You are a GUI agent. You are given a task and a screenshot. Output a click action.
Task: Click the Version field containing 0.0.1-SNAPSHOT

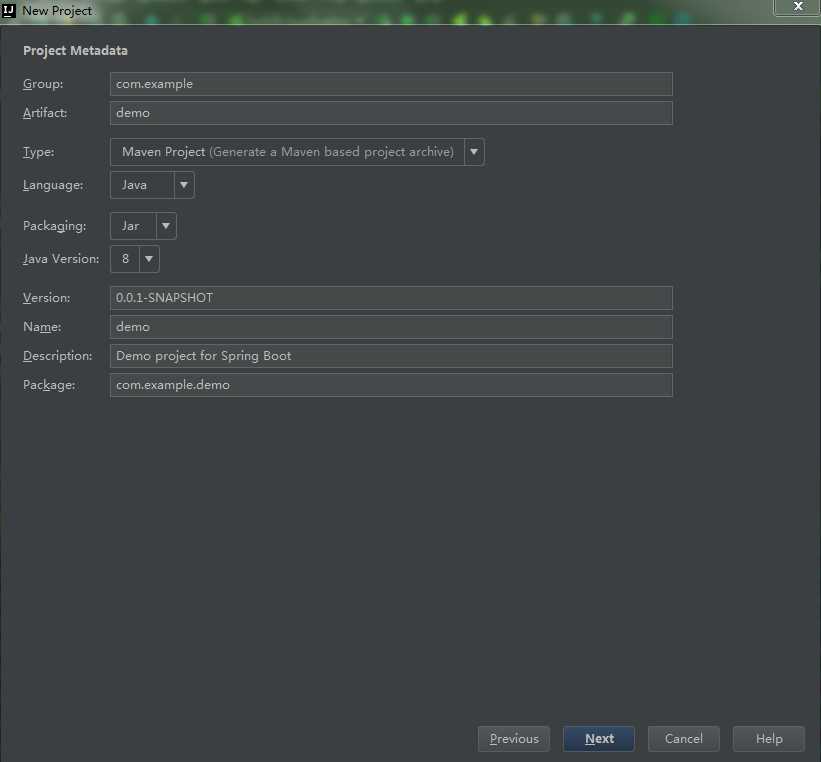point(391,297)
